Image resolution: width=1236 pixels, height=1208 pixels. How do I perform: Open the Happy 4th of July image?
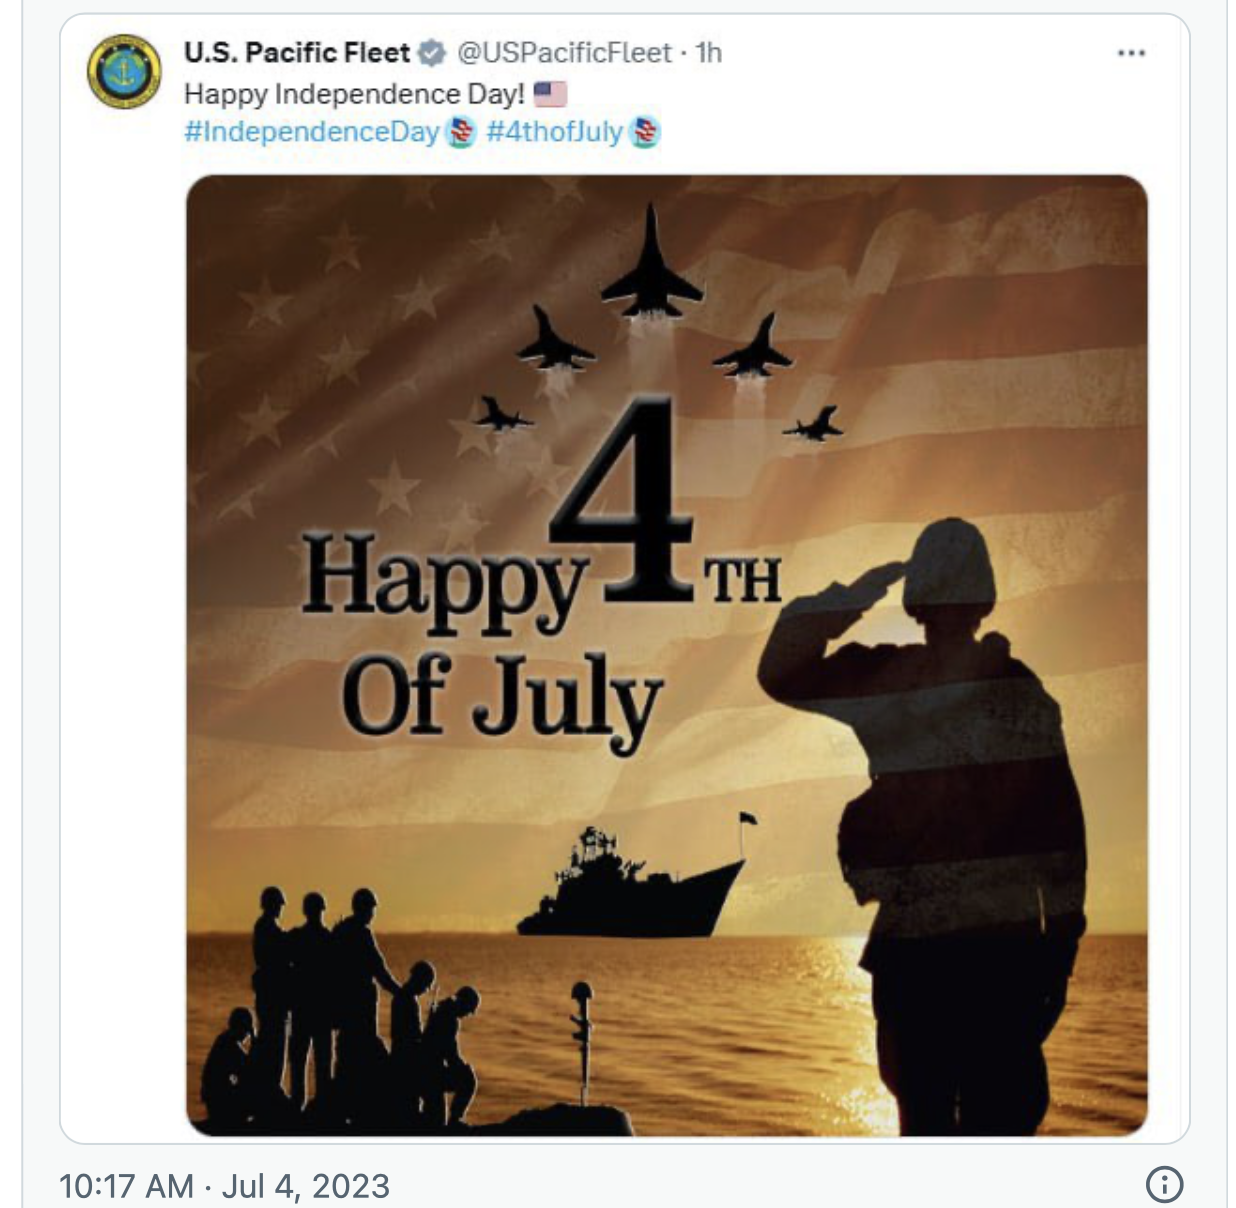click(x=667, y=655)
